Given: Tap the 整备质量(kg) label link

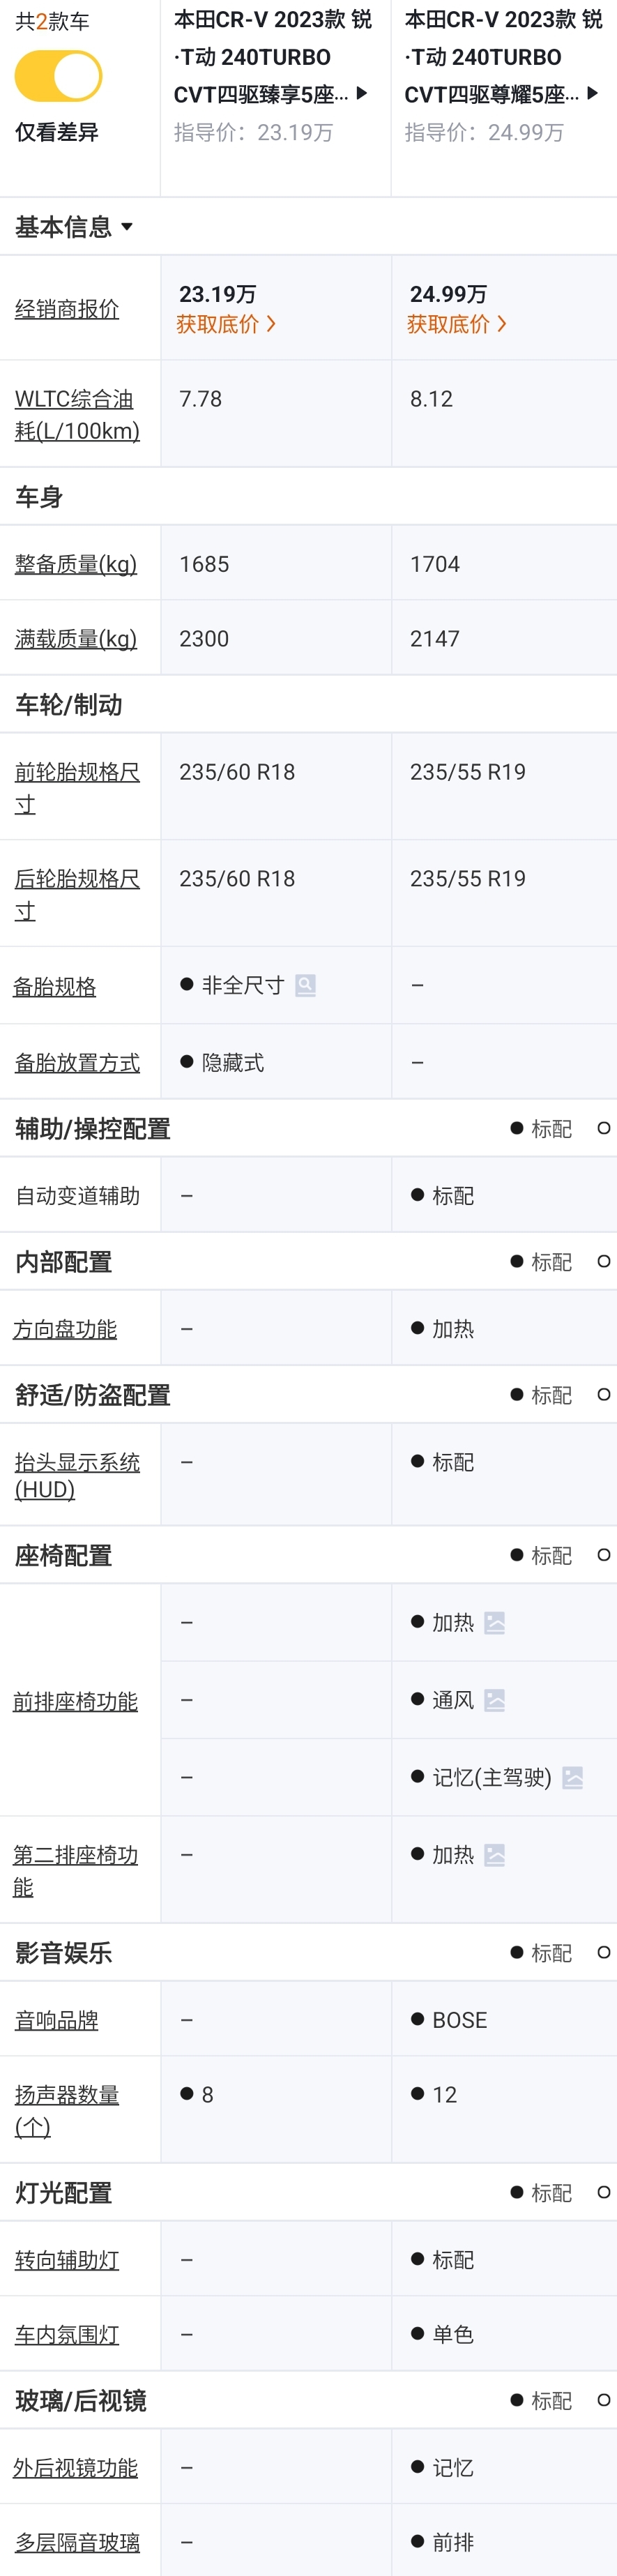Looking at the screenshot, I should tap(76, 564).
